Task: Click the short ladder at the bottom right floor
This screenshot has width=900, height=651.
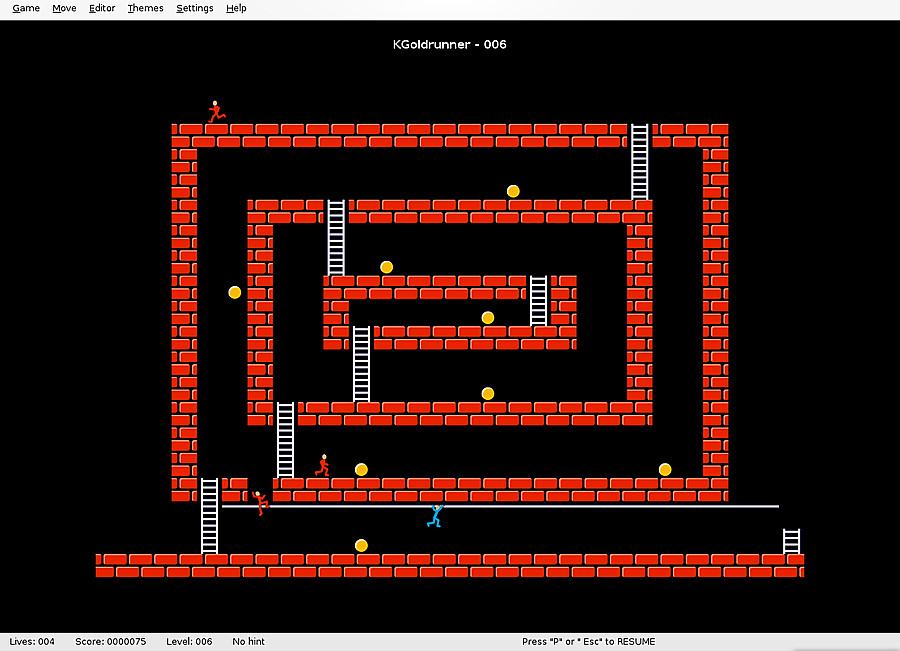Action: 792,541
